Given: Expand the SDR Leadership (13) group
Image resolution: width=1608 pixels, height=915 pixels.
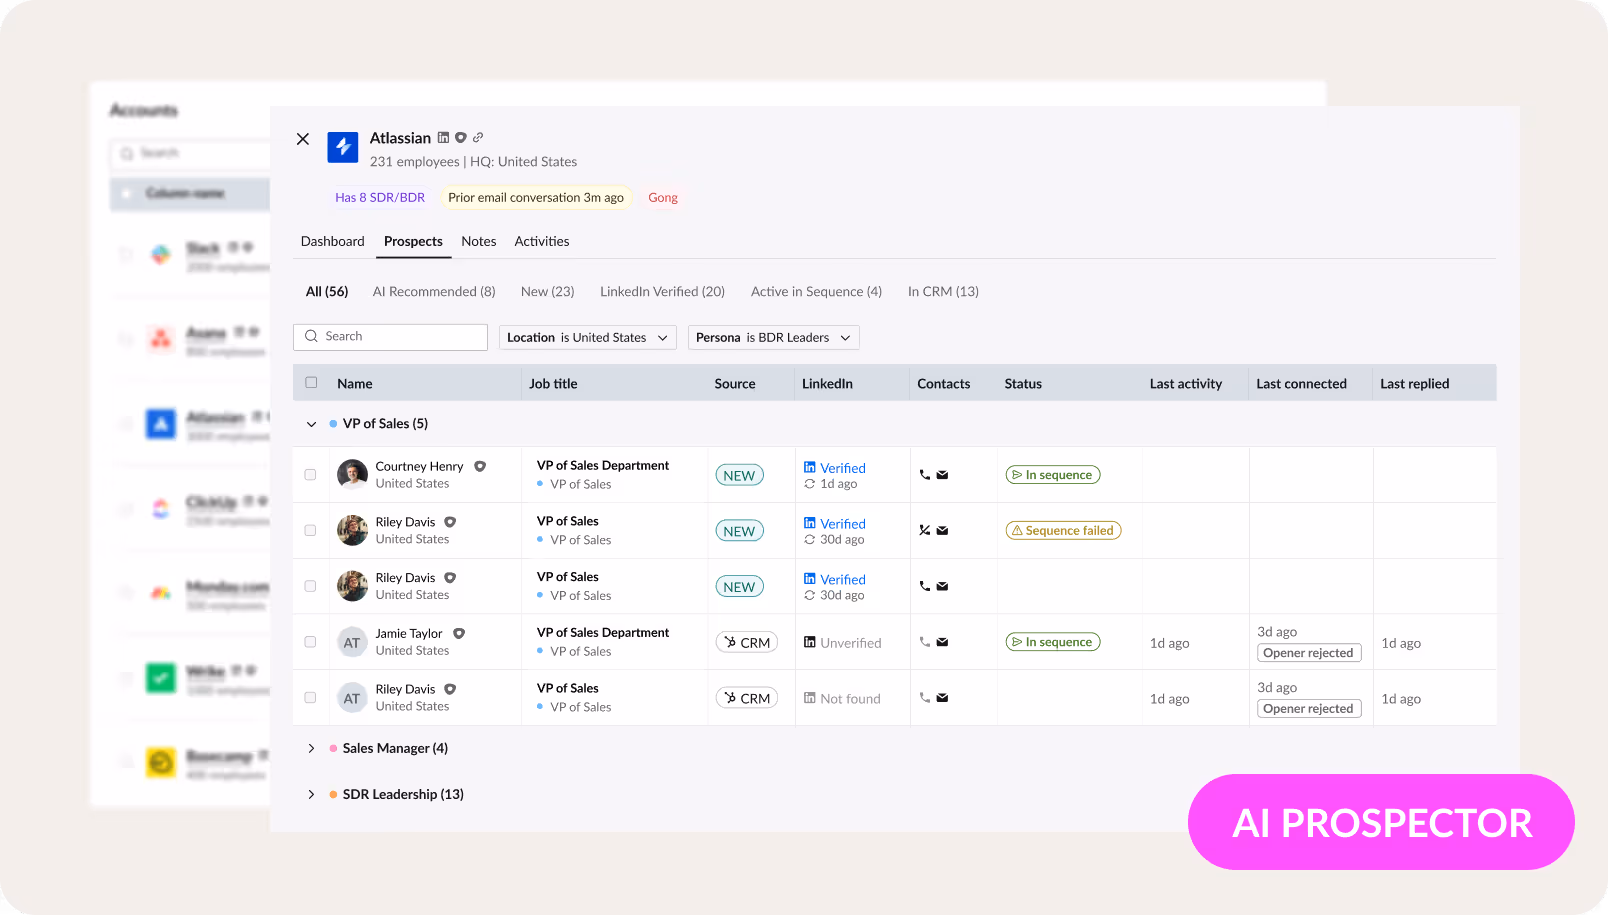Looking at the screenshot, I should [311, 794].
